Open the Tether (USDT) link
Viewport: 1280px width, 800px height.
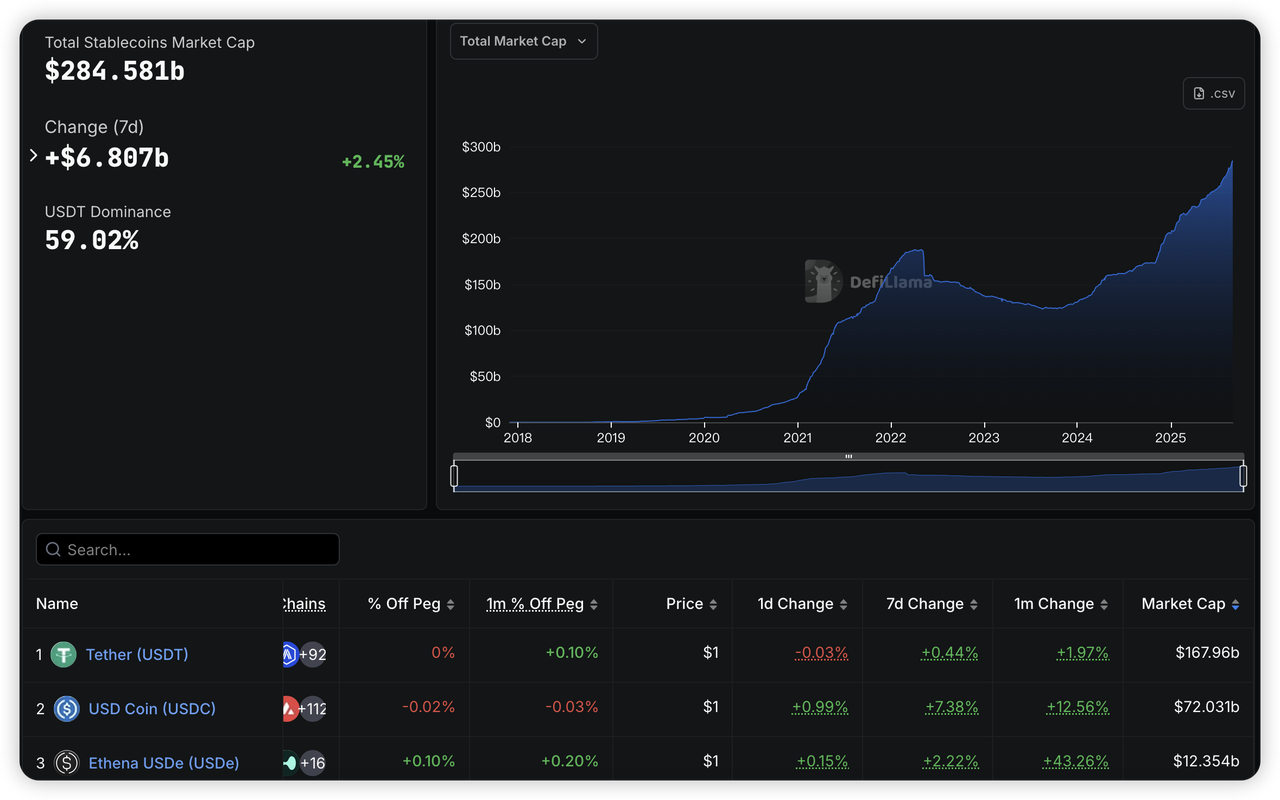137,655
